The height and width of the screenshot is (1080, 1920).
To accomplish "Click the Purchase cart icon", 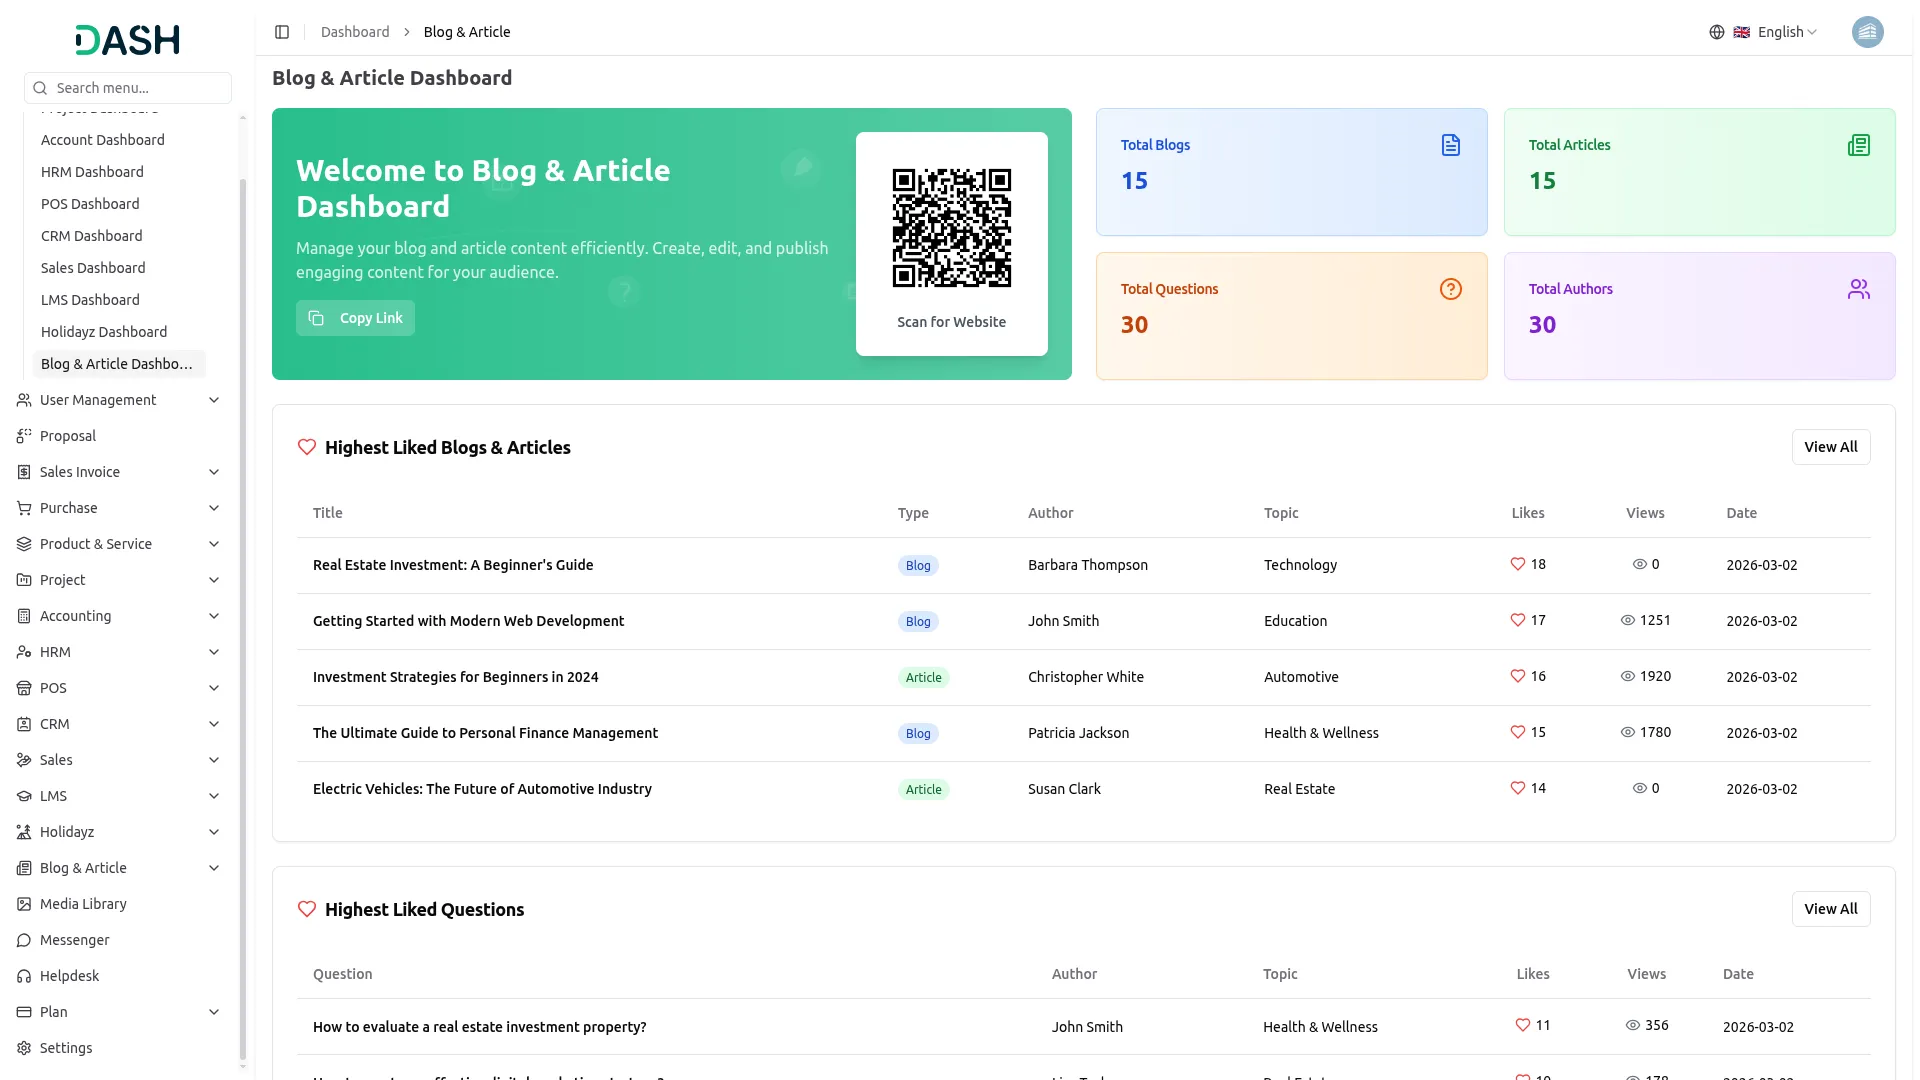I will (x=24, y=508).
